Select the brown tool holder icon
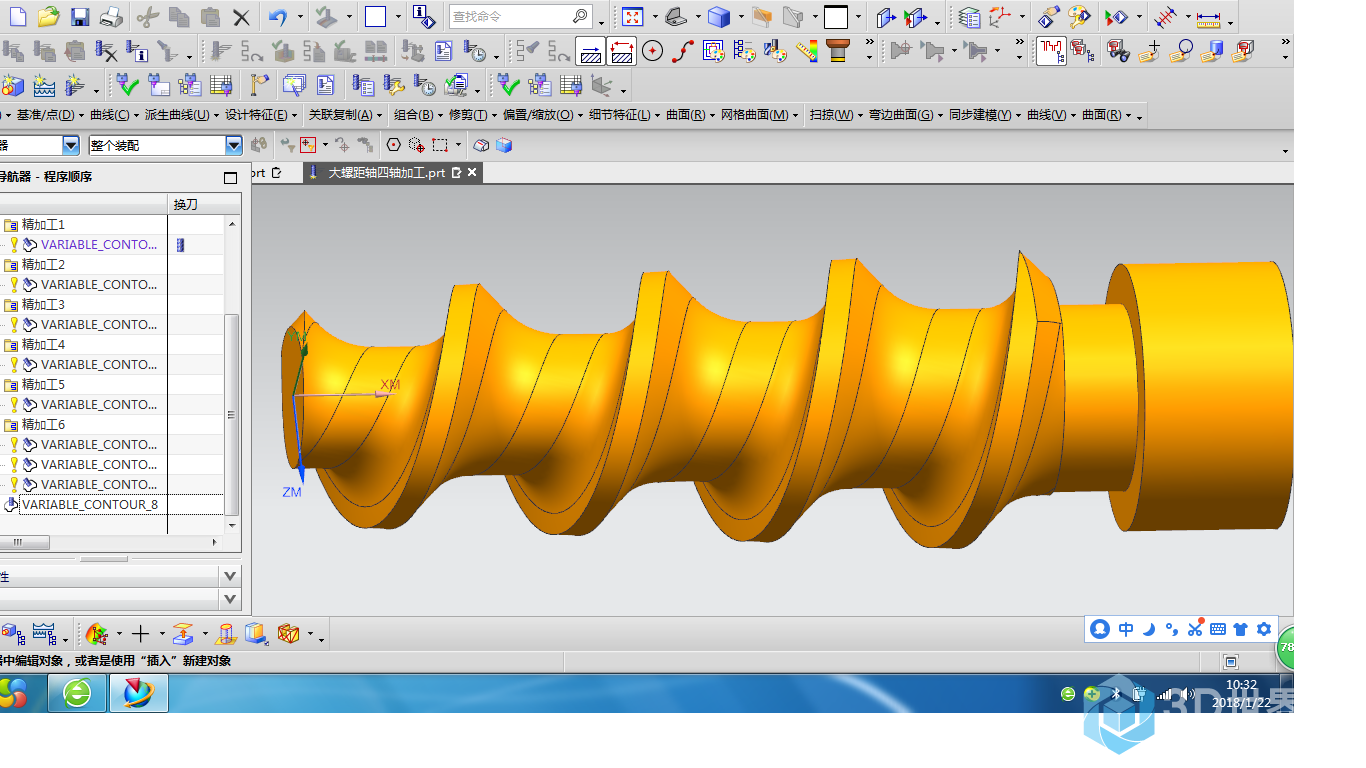Image resolution: width=1366 pixels, height=768 pixels. [838, 50]
